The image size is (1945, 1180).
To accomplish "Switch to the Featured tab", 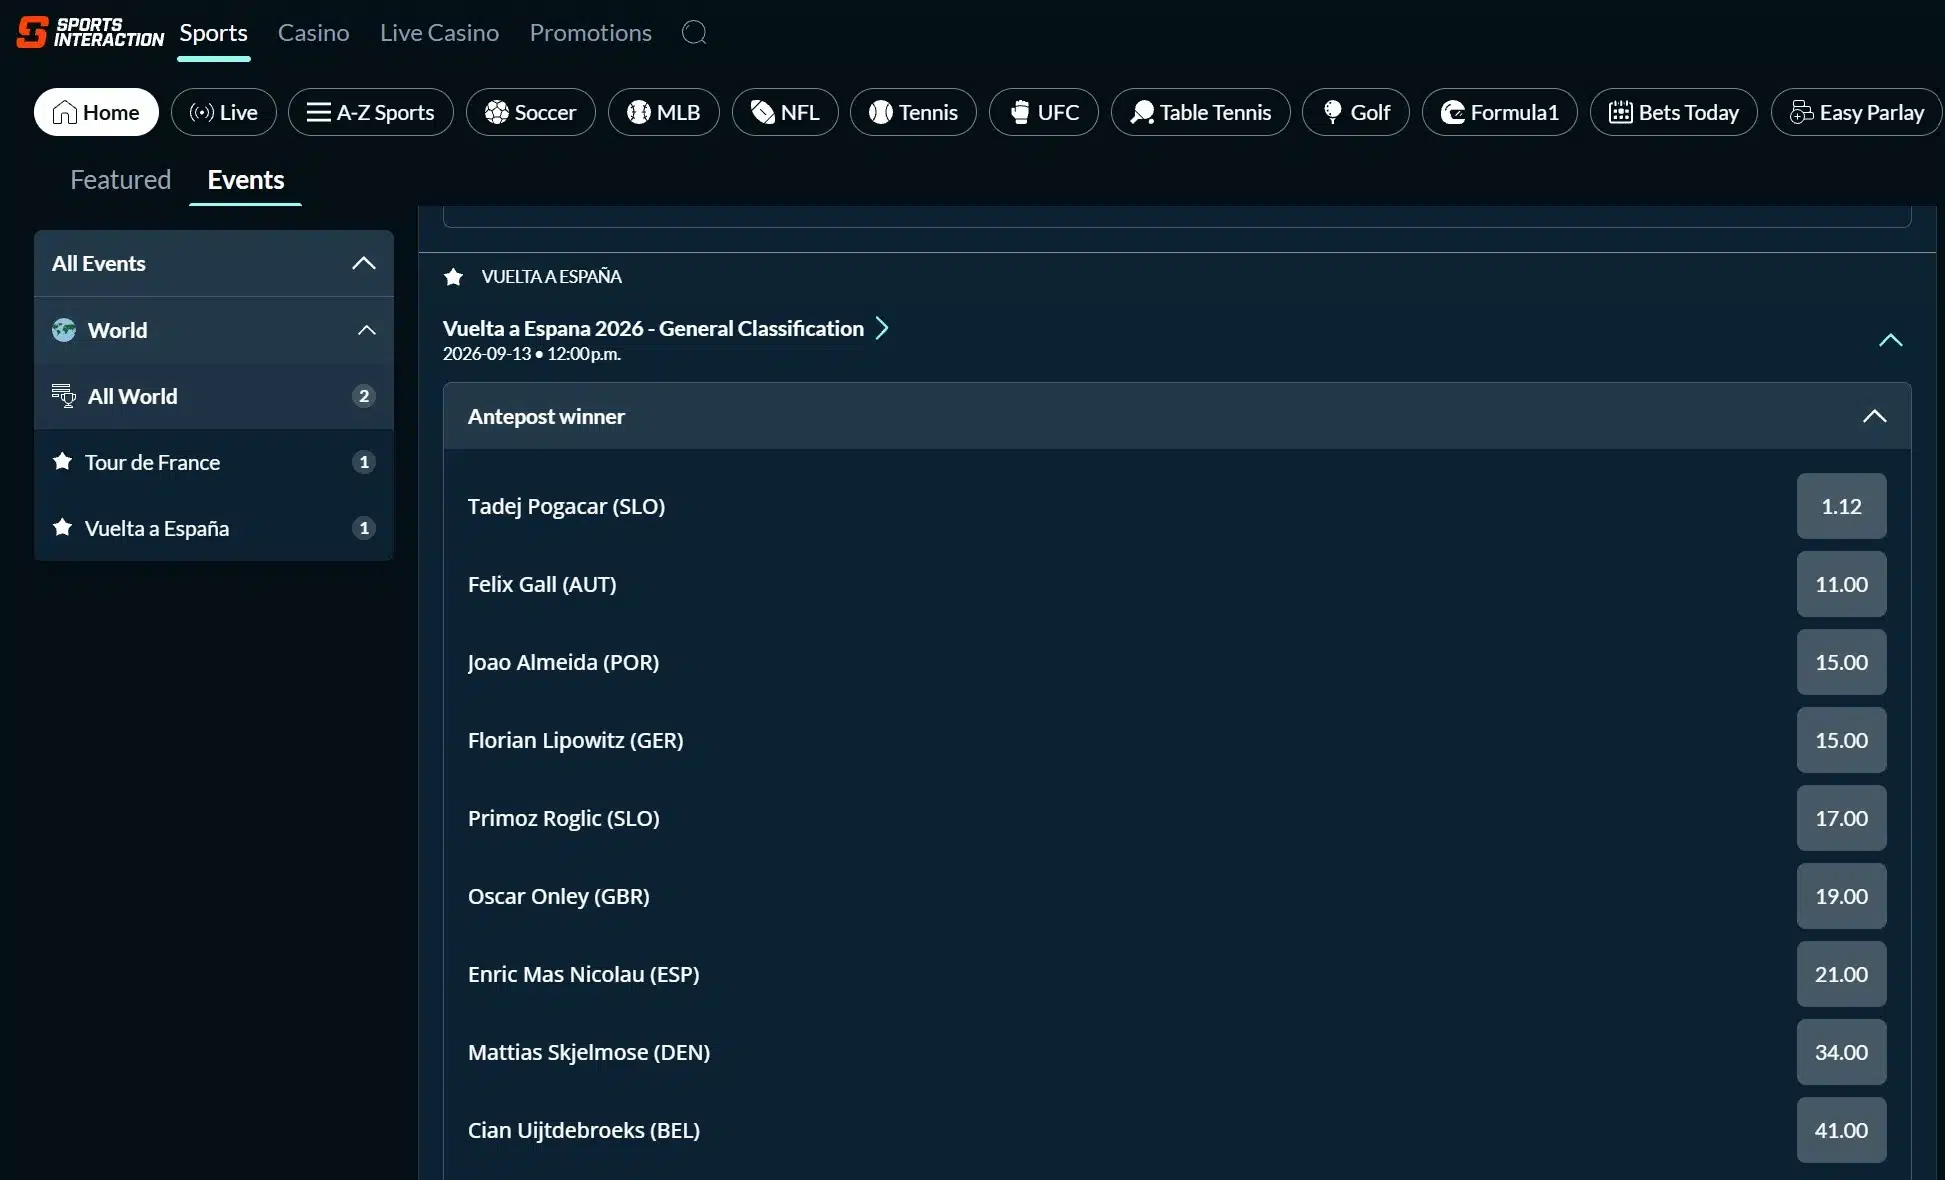I will tap(121, 179).
